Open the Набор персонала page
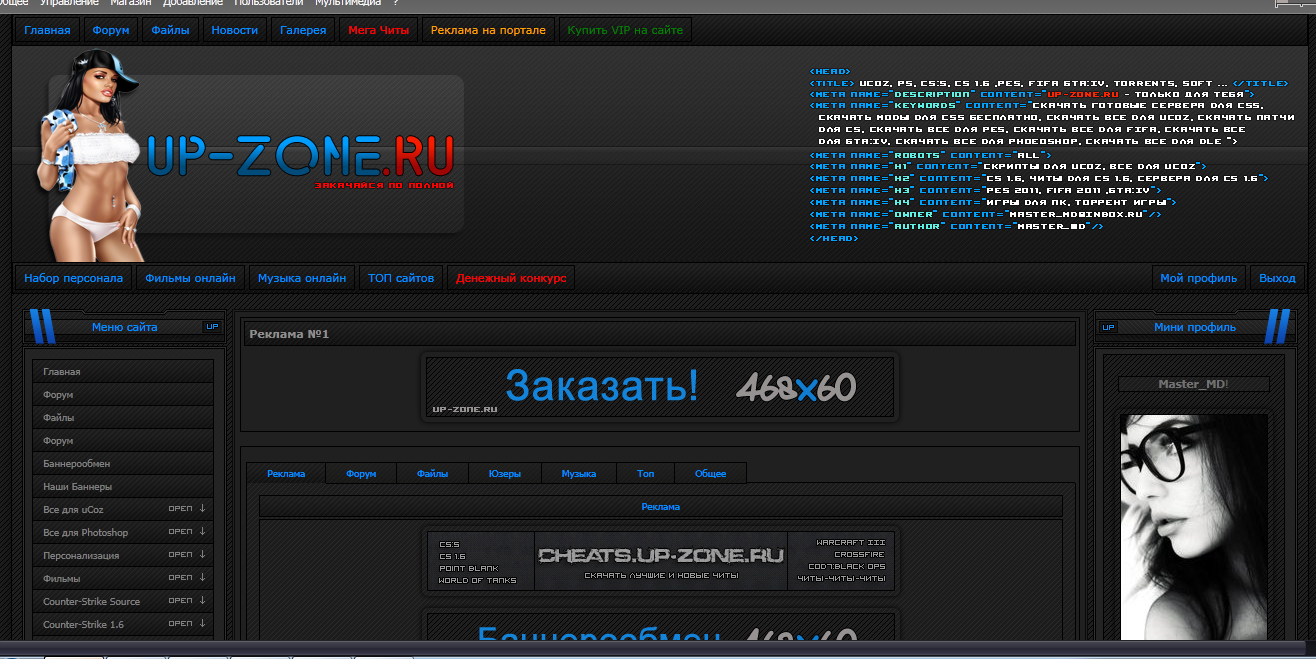 pos(74,278)
